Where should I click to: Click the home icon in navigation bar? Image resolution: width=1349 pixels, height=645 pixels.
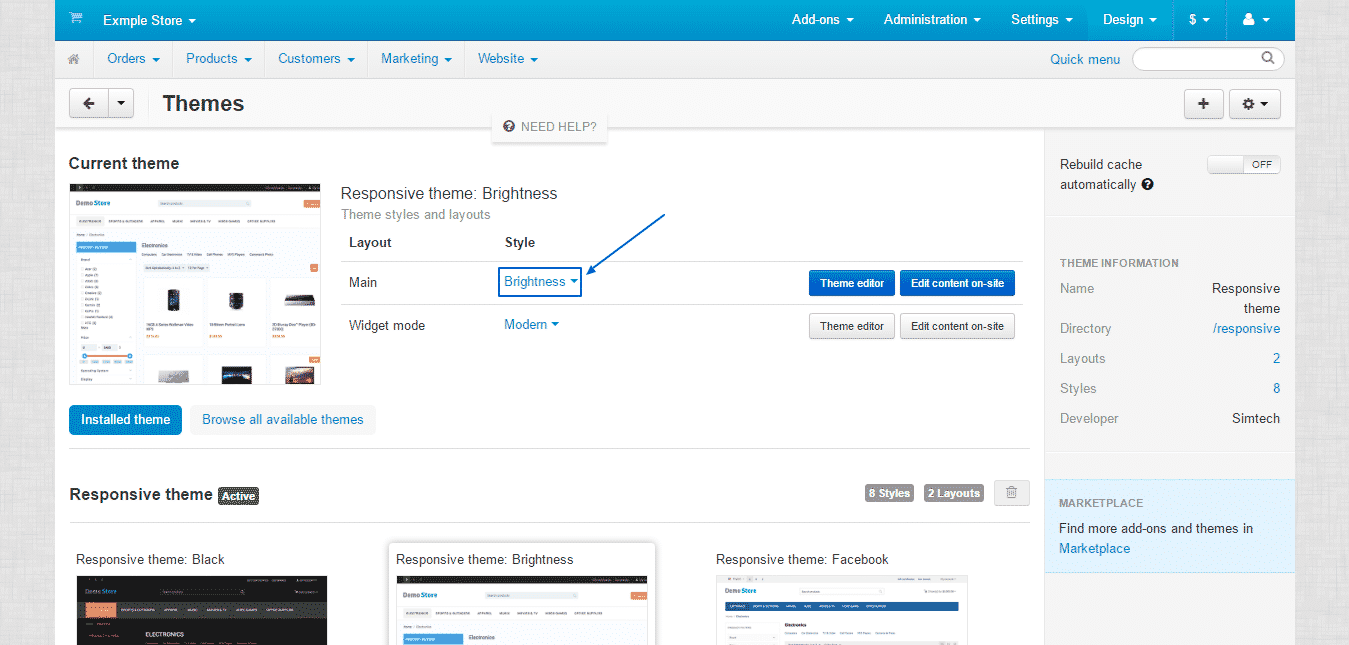[x=74, y=59]
